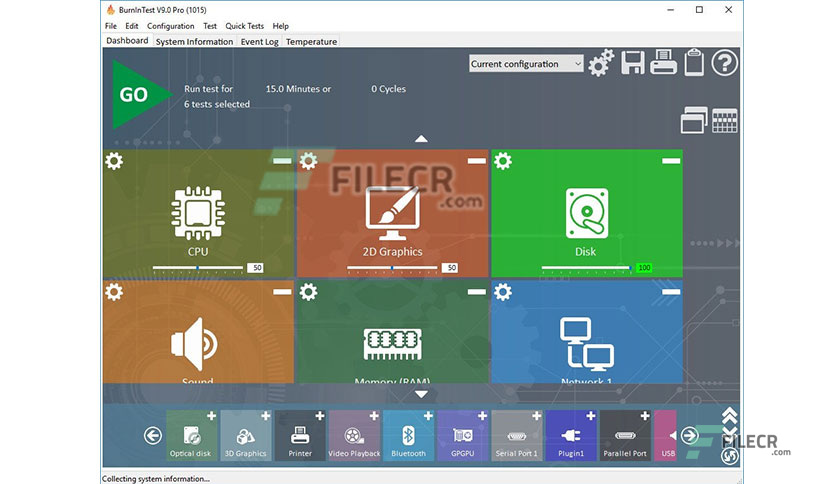Open Current configuration dropdown
The height and width of the screenshot is (484, 836).
(x=526, y=64)
